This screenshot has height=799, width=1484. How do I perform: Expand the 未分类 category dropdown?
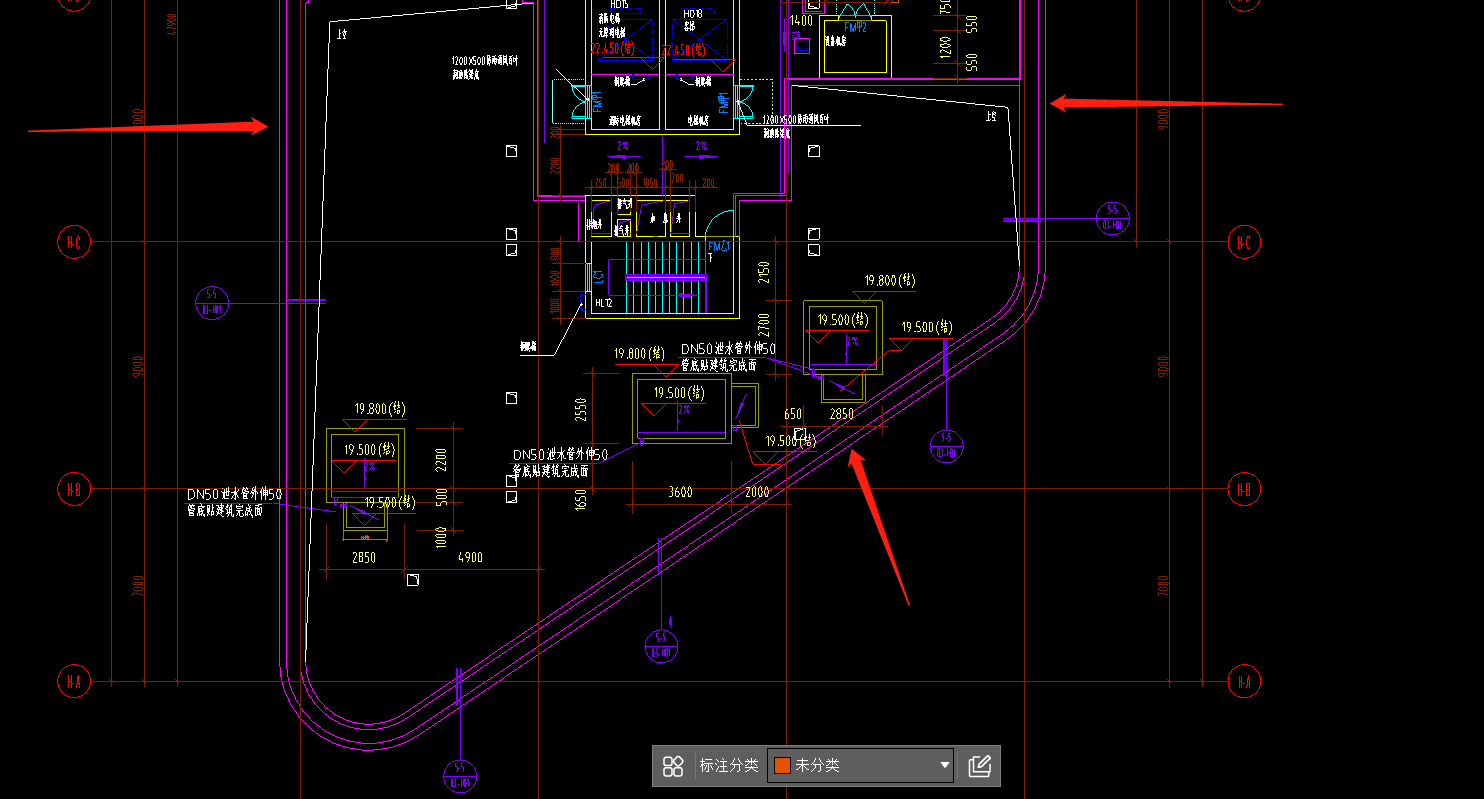pyautogui.click(x=860, y=766)
